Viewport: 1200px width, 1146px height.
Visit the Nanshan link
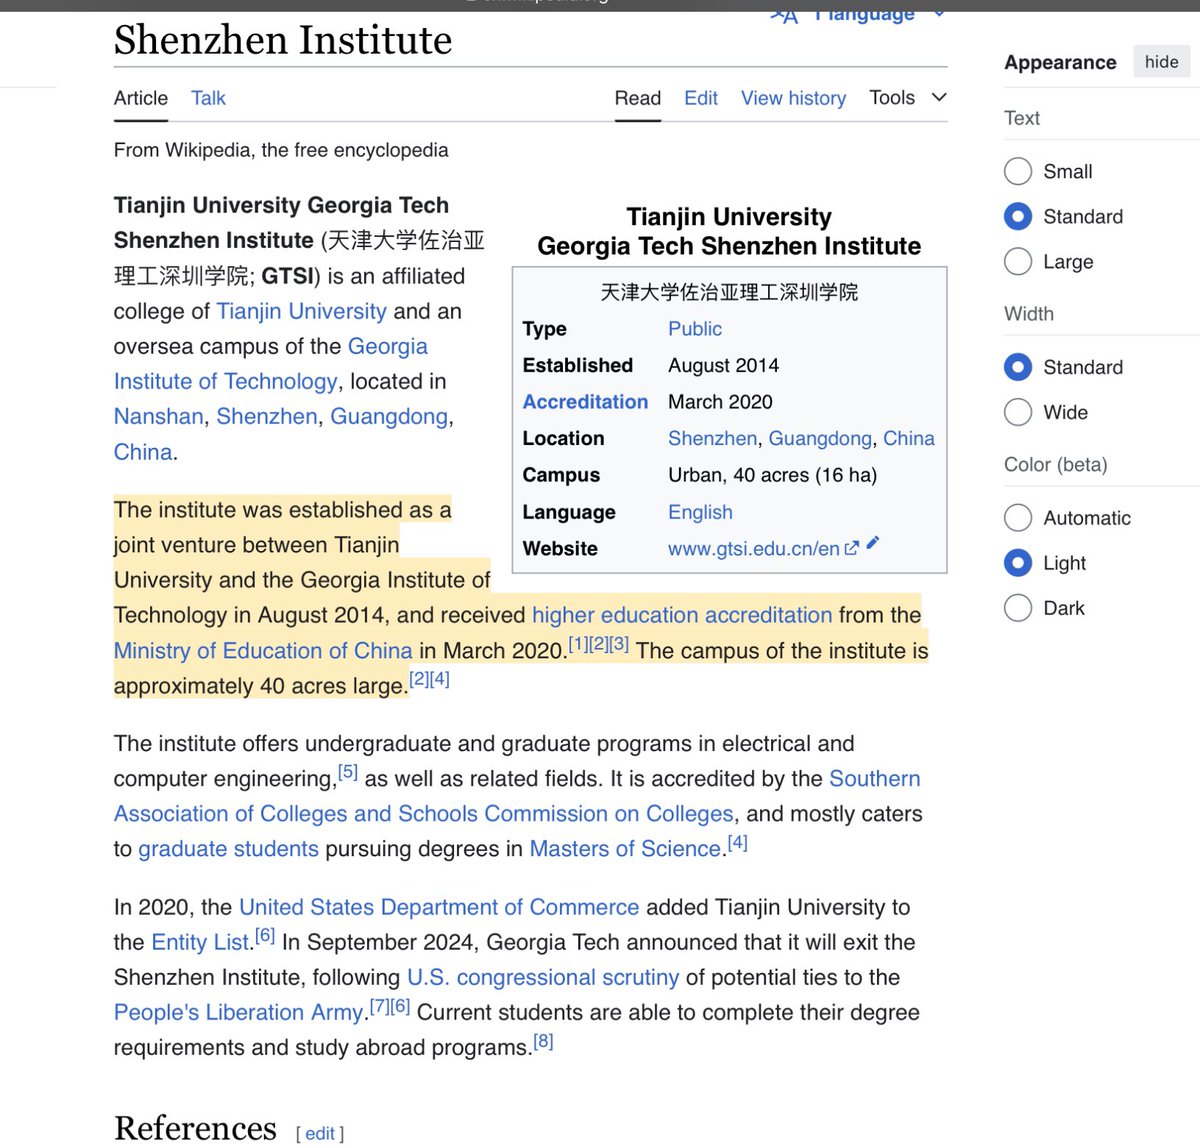[x=158, y=416]
